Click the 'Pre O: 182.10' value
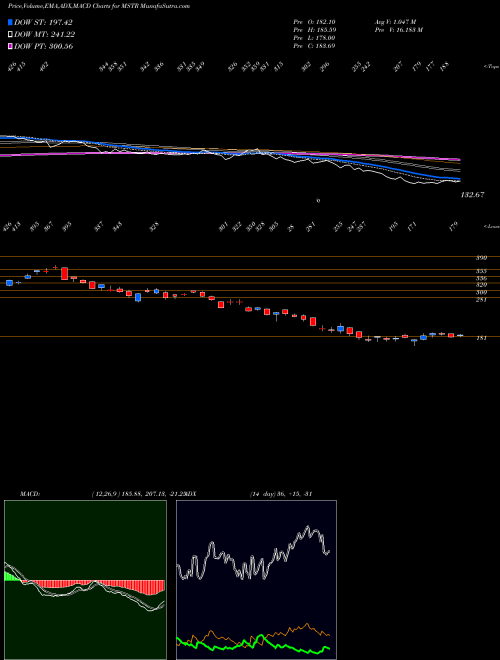The image size is (500, 660). [314, 22]
